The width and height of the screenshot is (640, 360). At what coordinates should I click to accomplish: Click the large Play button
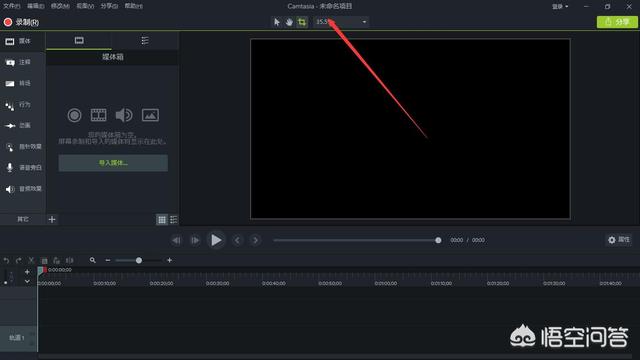[x=216, y=240]
